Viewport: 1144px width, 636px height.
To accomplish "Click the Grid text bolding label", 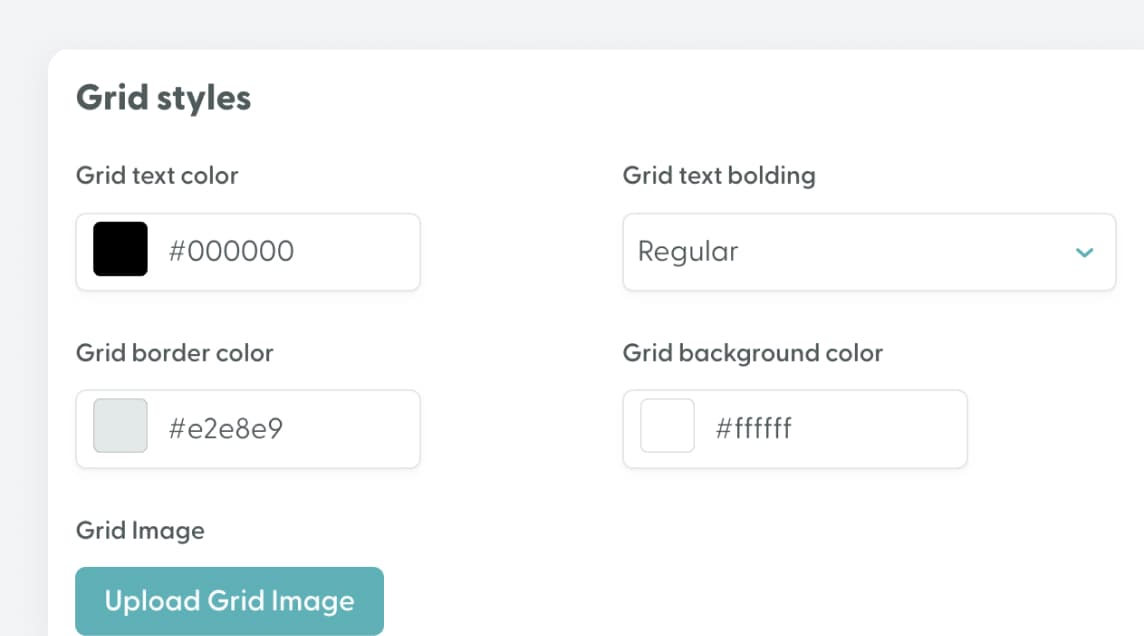I will pyautogui.click(x=718, y=175).
